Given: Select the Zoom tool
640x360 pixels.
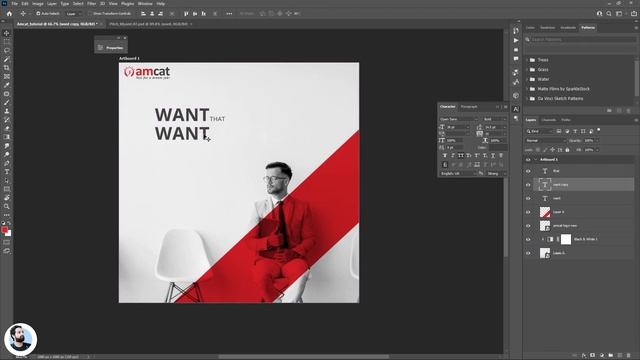Looking at the screenshot, I should (7, 207).
